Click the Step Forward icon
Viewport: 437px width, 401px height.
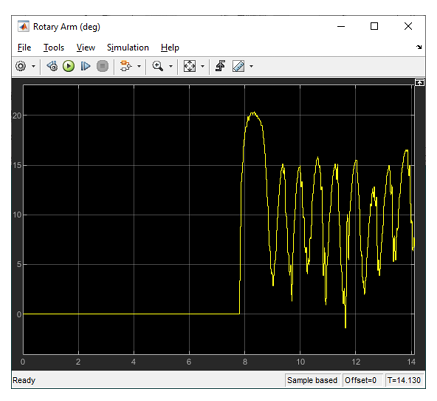click(85, 66)
